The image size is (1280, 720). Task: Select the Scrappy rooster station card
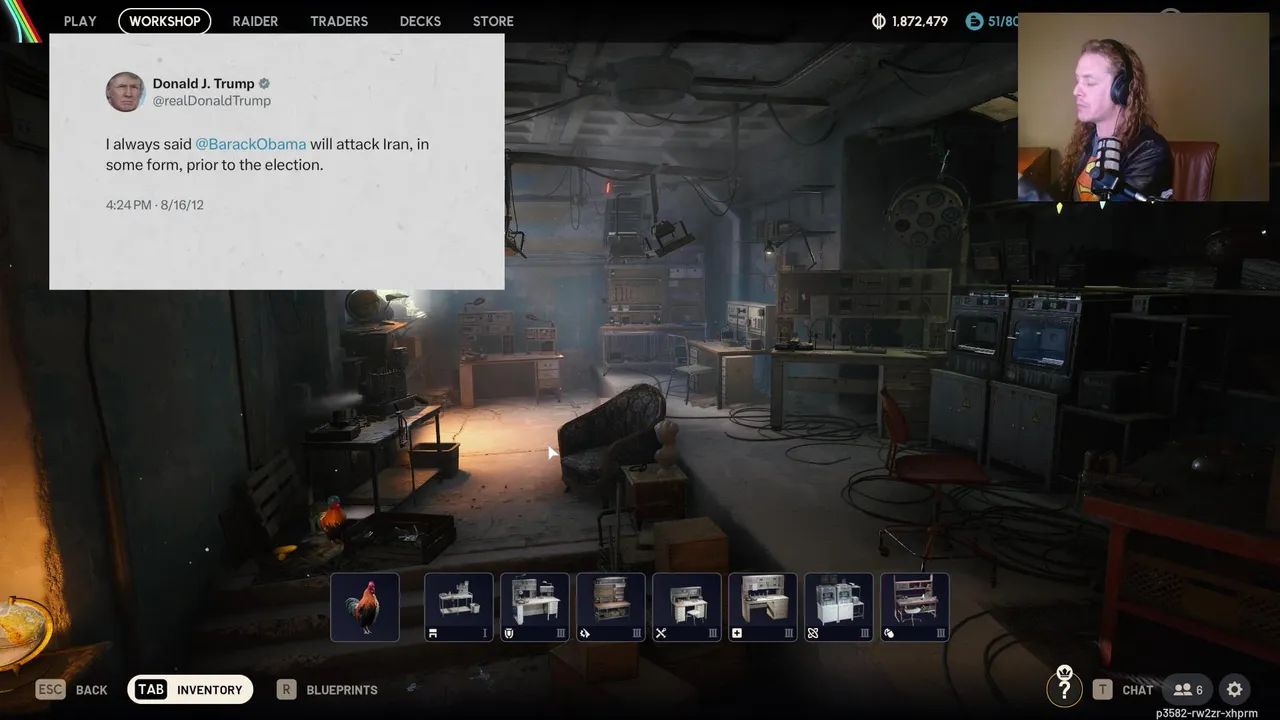(365, 607)
